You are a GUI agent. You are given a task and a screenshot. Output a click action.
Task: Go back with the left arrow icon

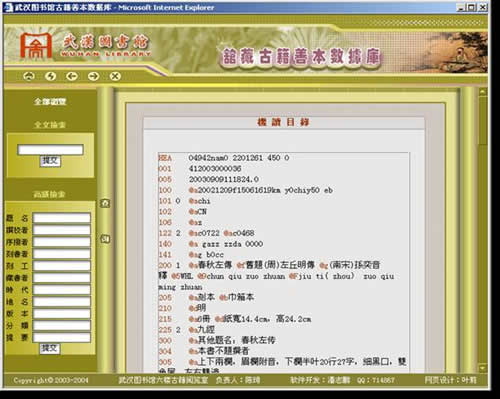click(72, 76)
